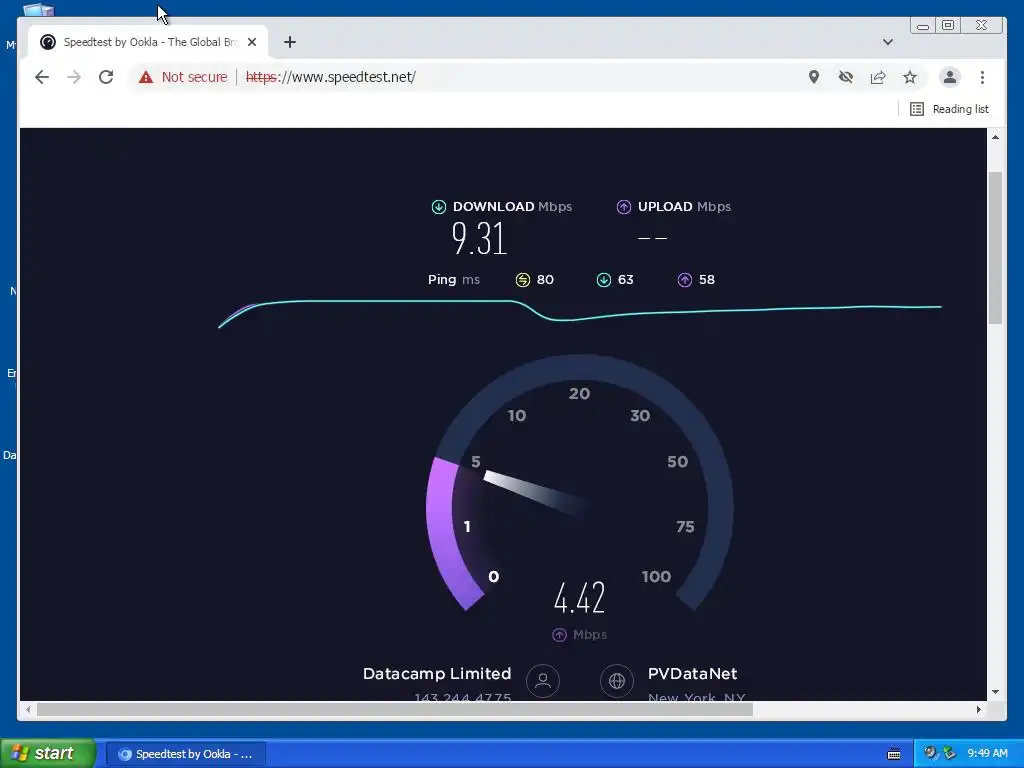This screenshot has height=768, width=1024.
Task: Click the scroll left arrow
Action: point(28,709)
